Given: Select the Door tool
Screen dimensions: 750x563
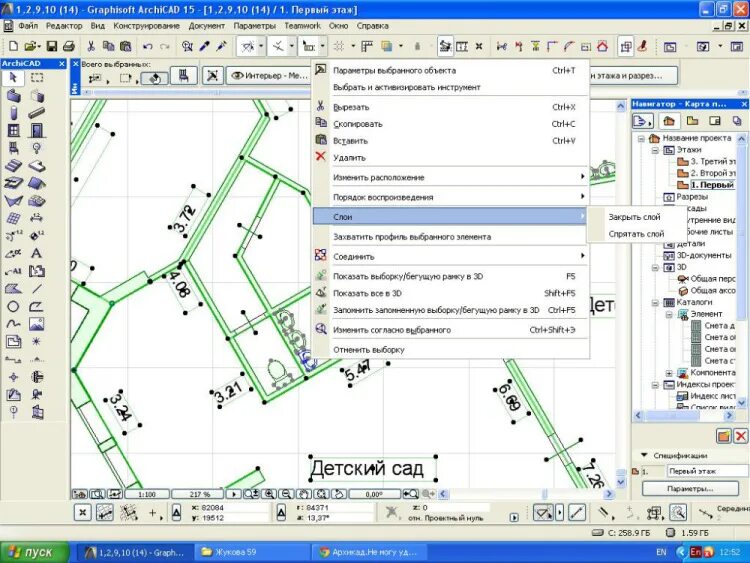Looking at the screenshot, I should tap(36, 130).
